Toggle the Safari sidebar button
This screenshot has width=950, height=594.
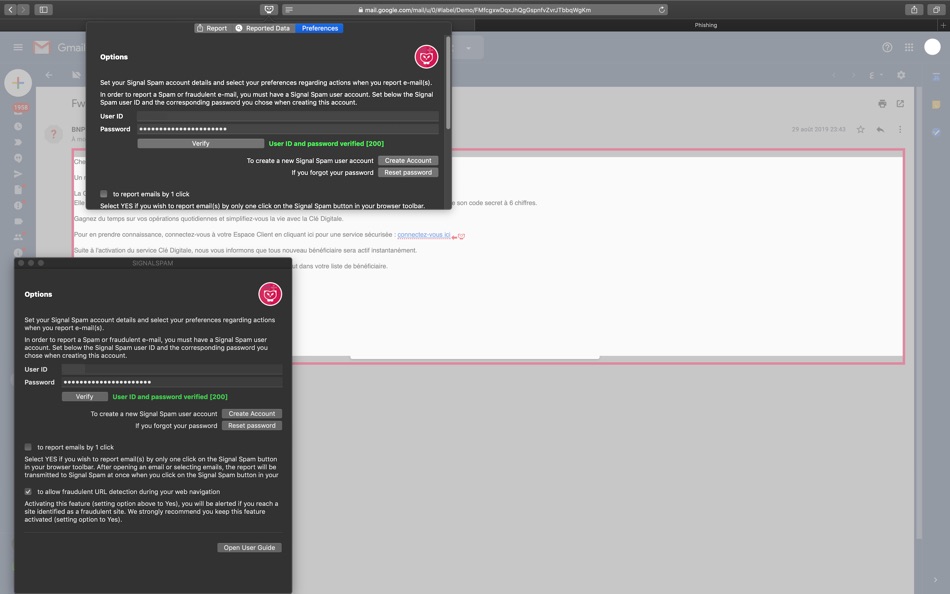(x=44, y=10)
